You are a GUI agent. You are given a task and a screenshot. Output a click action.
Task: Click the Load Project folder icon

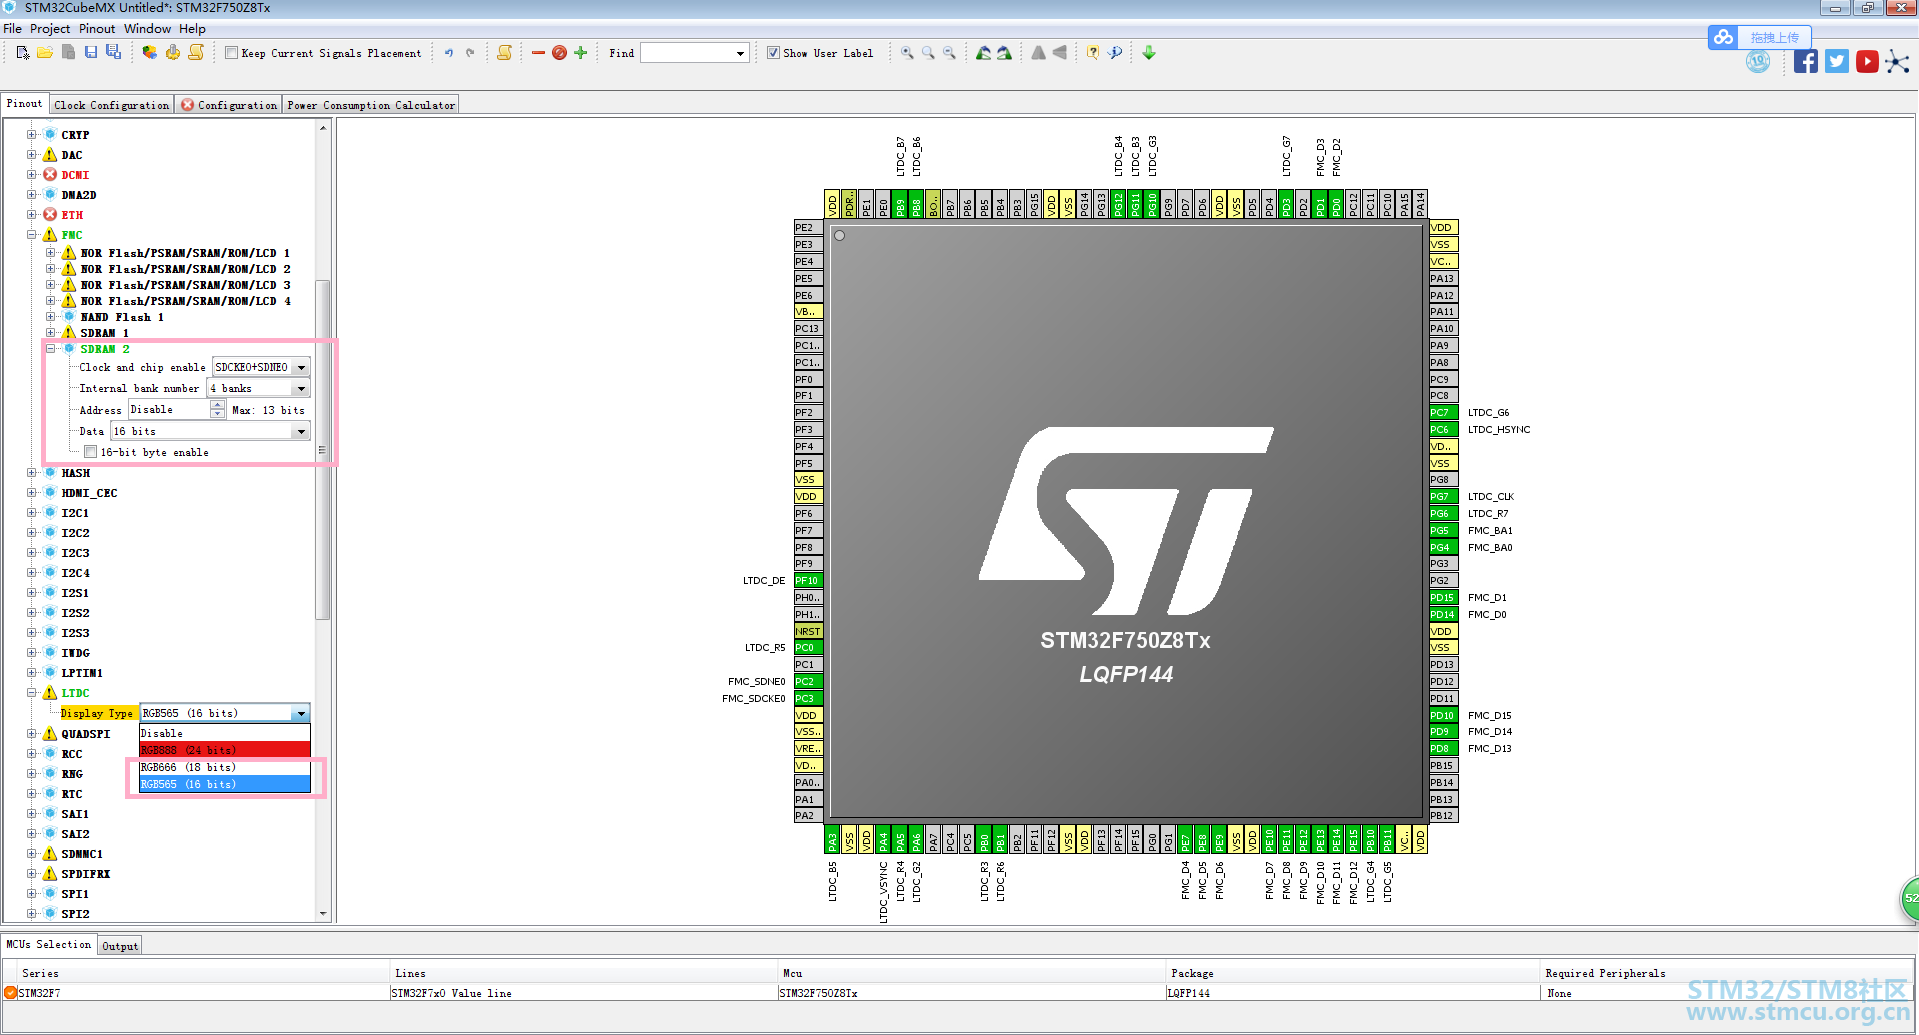click(x=45, y=53)
